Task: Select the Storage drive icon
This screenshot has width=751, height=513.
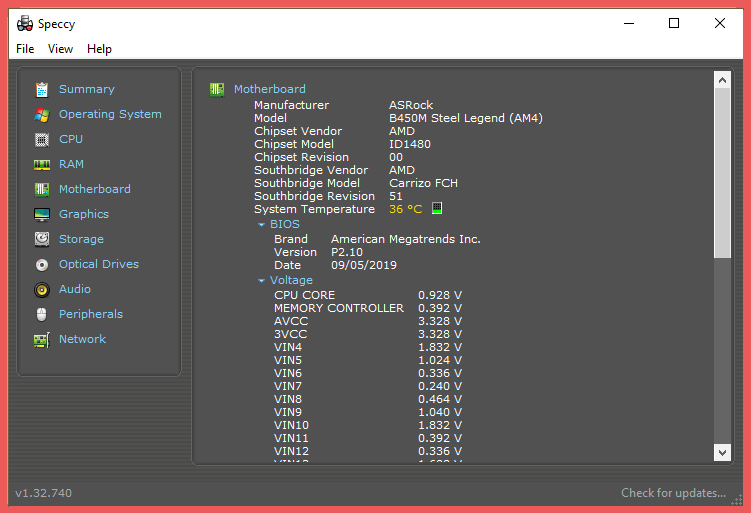Action: pyautogui.click(x=42, y=239)
